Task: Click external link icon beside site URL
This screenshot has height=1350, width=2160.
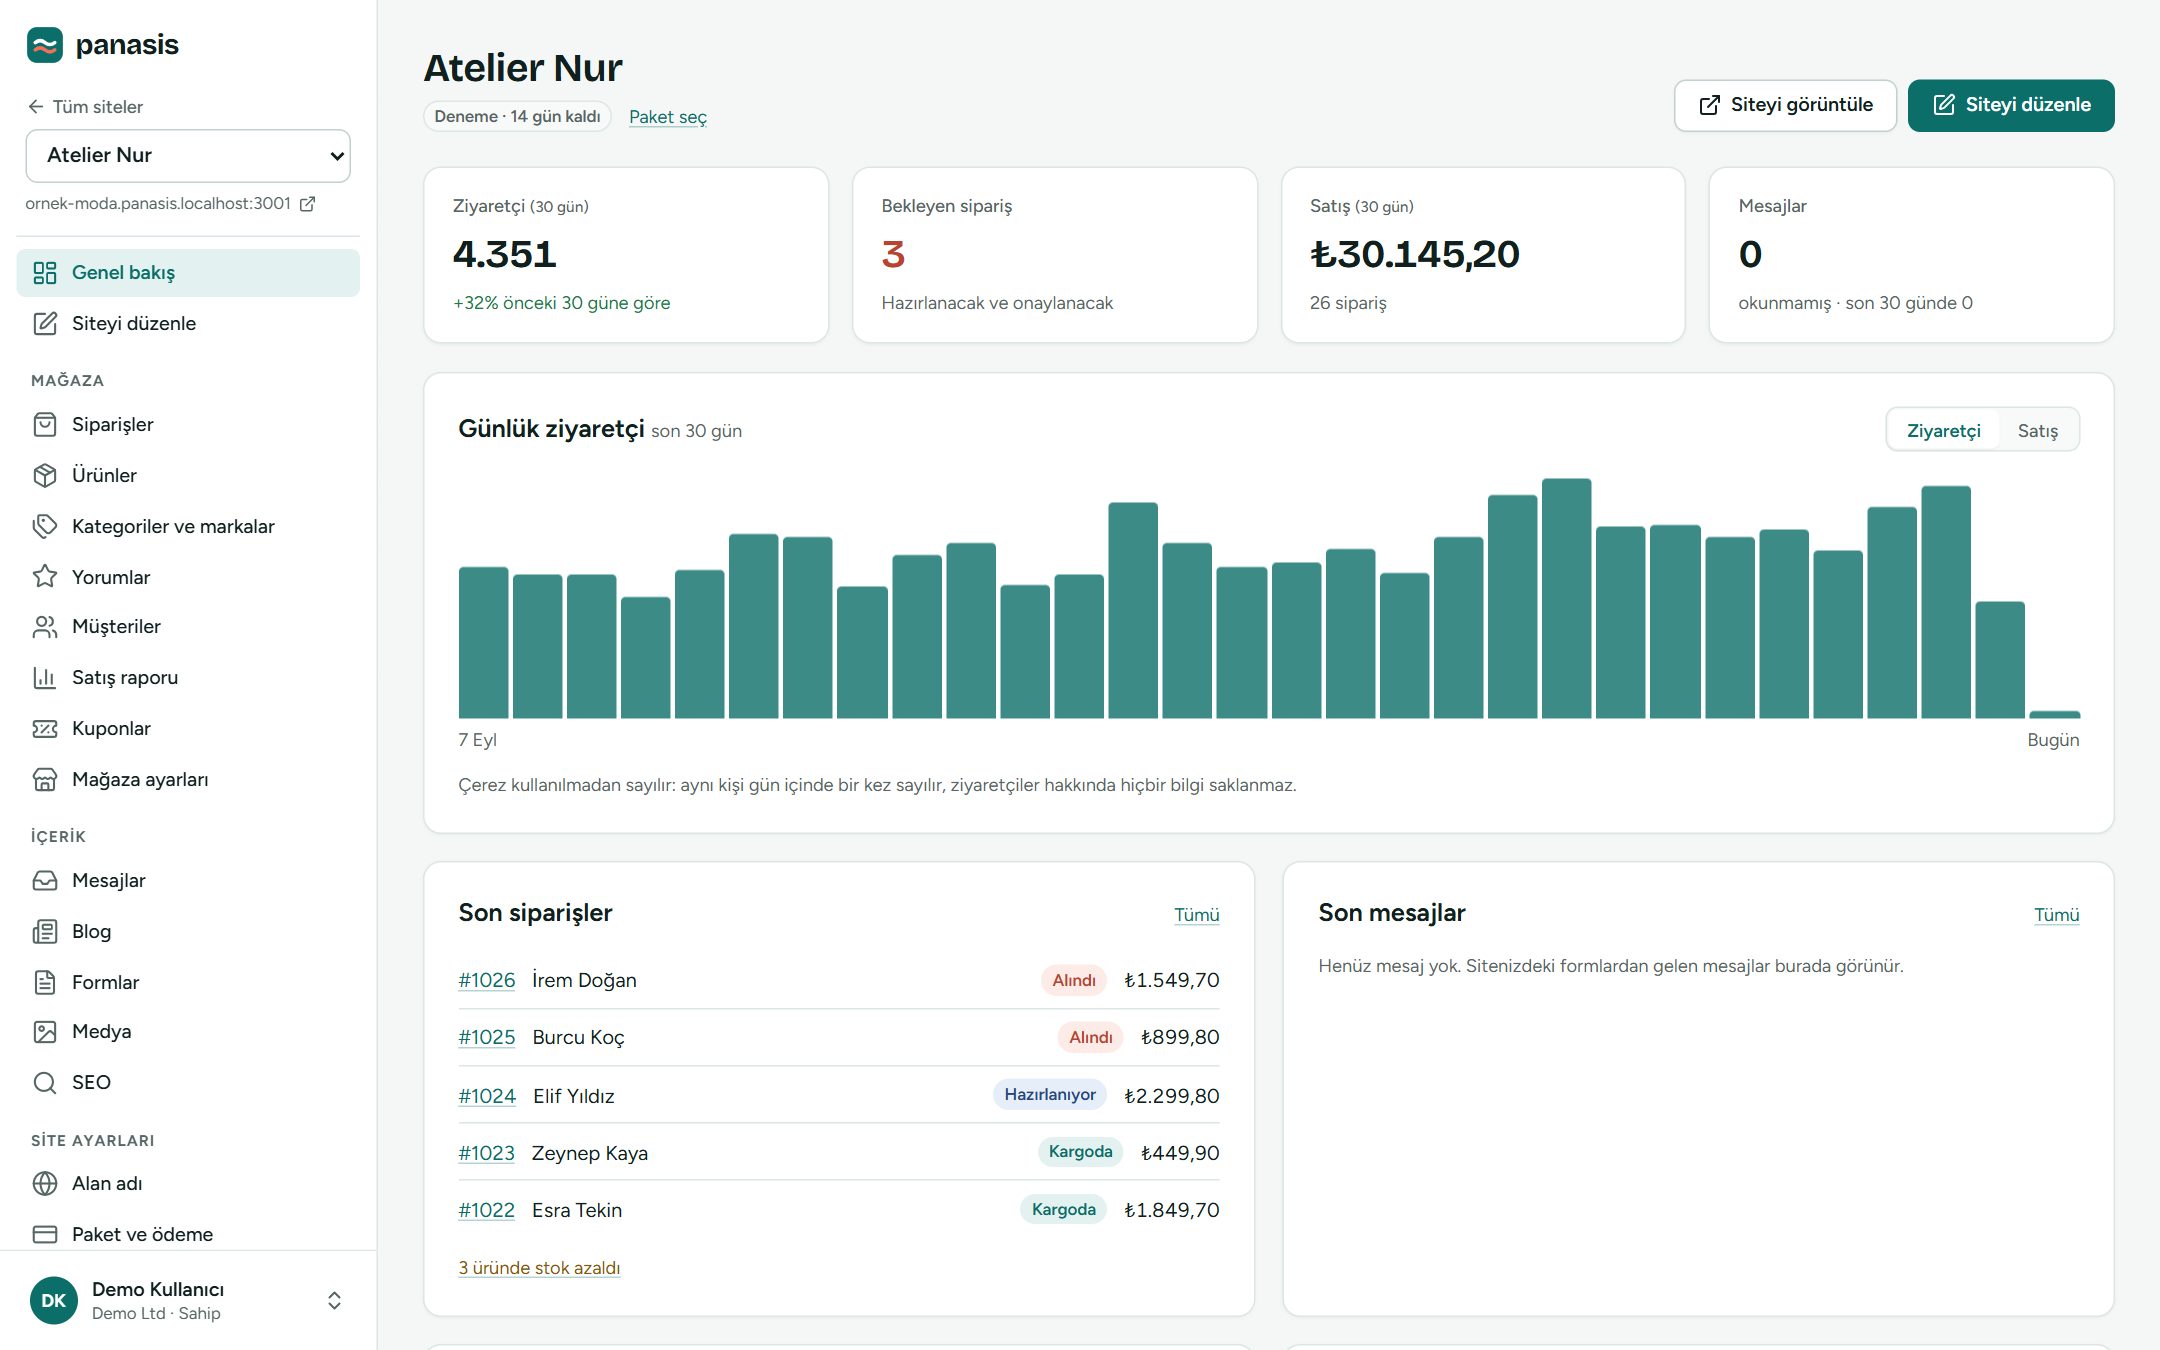Action: (308, 203)
